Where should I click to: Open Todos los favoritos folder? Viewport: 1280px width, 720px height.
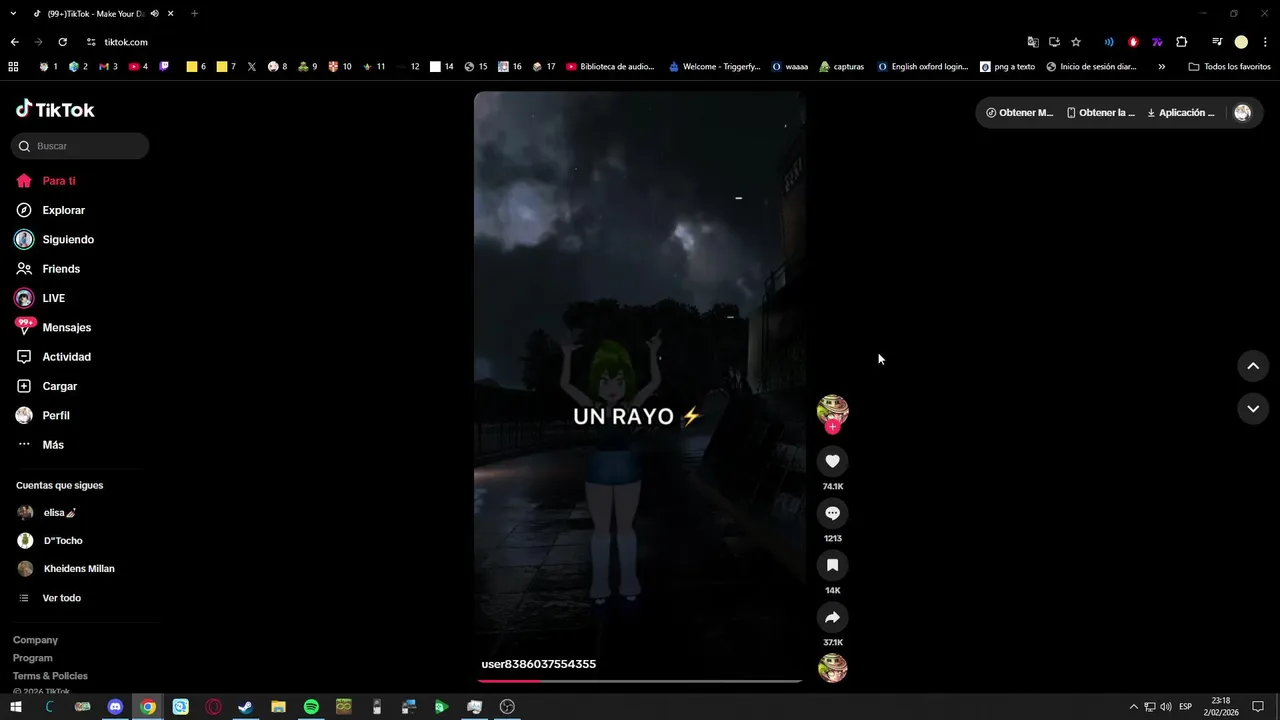click(1229, 67)
